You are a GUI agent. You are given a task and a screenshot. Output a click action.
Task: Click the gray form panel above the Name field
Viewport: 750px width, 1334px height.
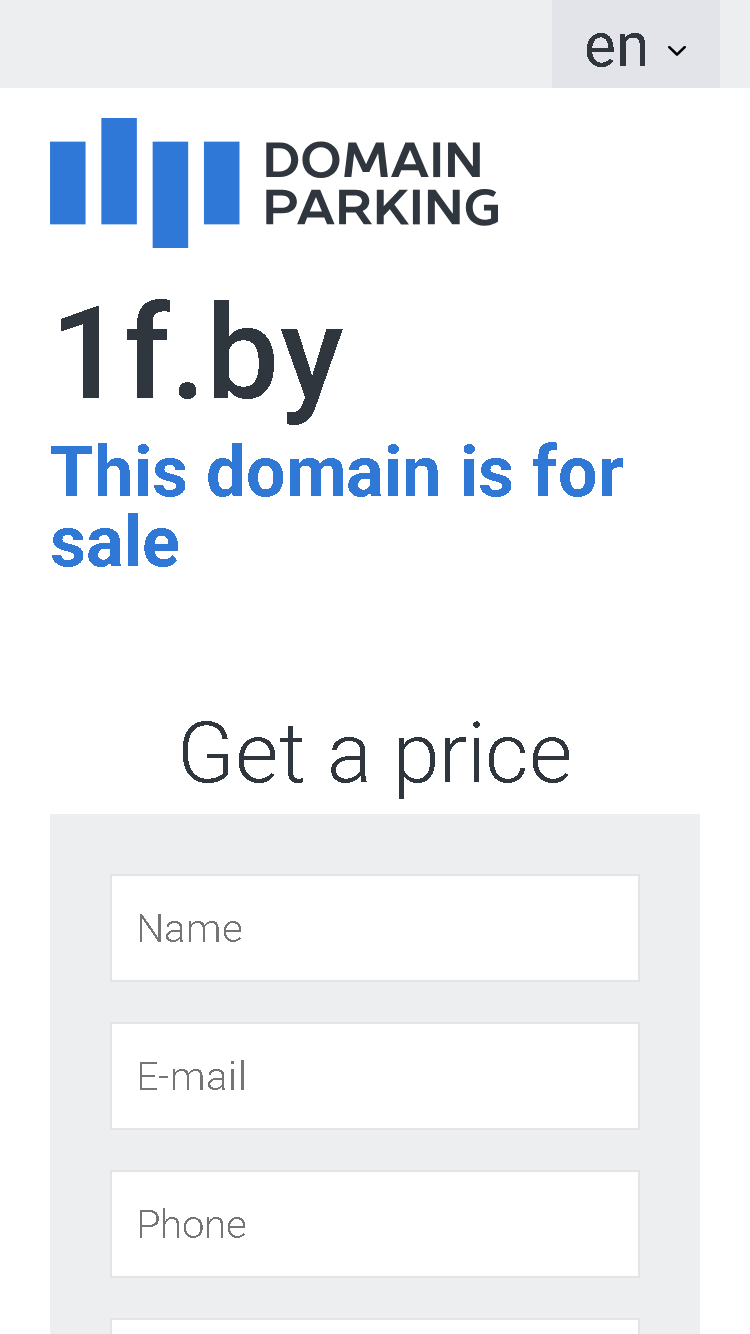click(x=375, y=844)
